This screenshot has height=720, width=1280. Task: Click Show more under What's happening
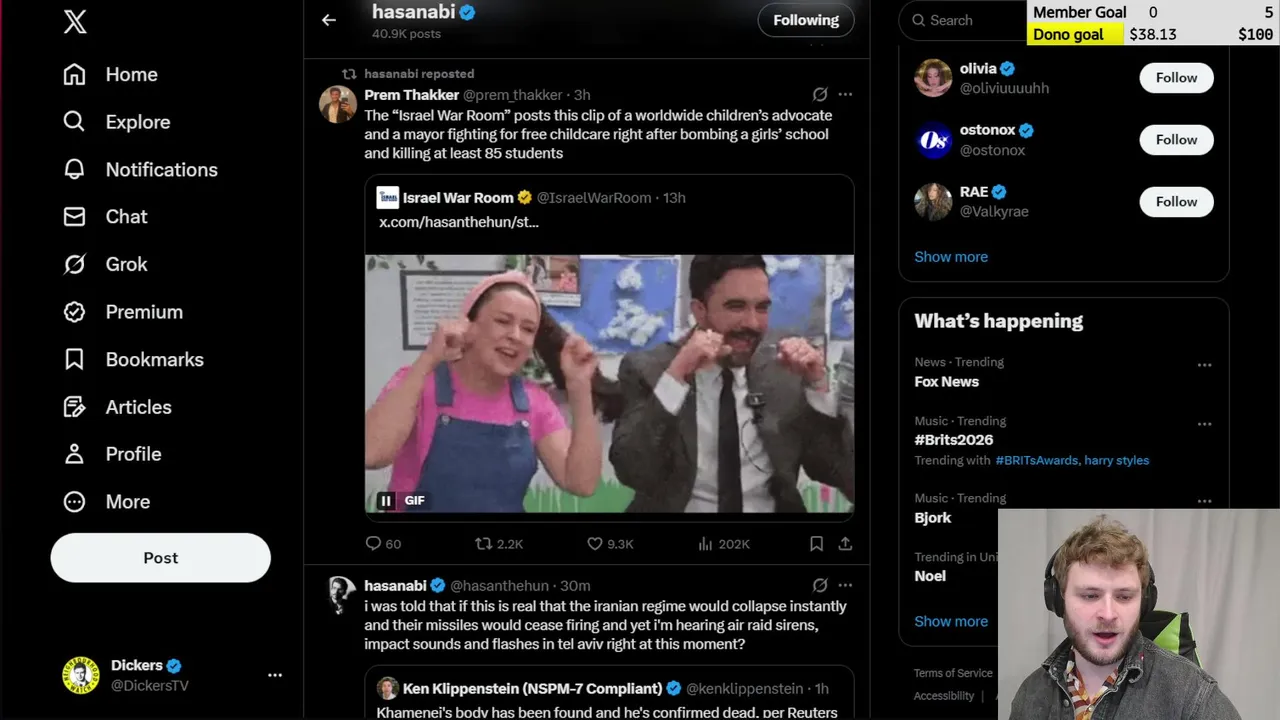point(951,622)
